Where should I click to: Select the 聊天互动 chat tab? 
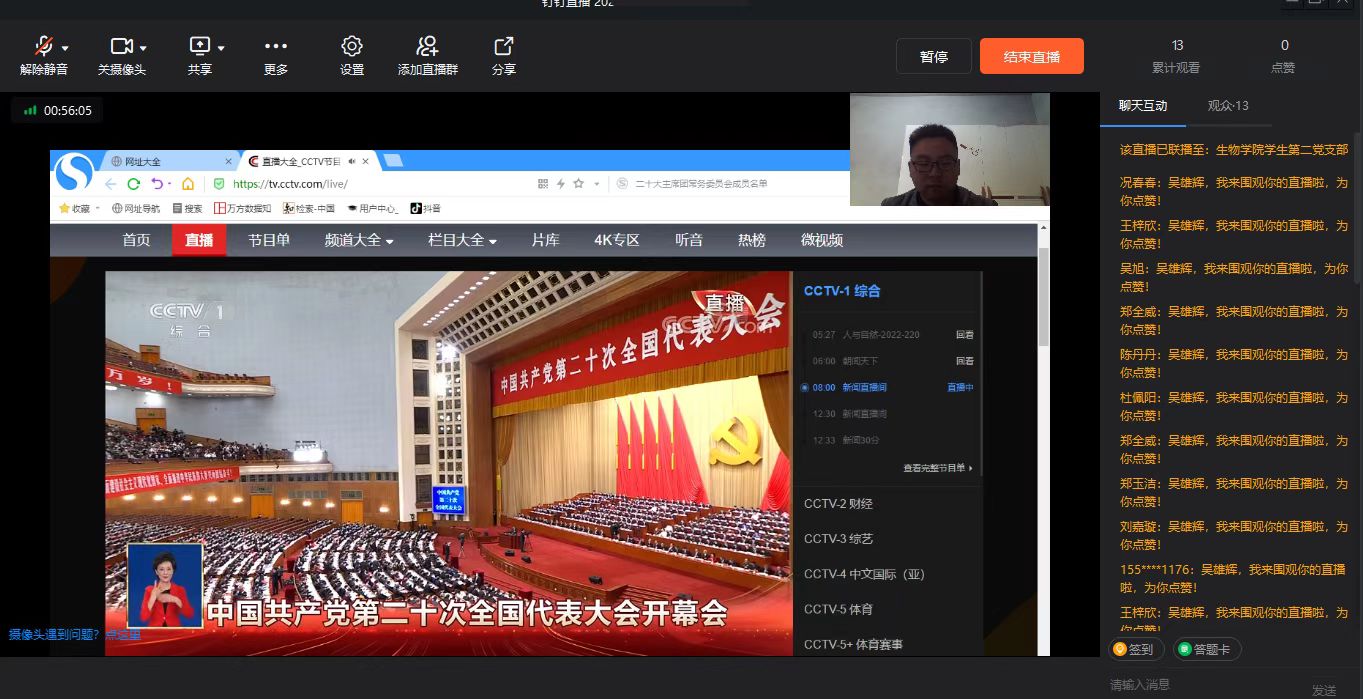[x=1143, y=105]
